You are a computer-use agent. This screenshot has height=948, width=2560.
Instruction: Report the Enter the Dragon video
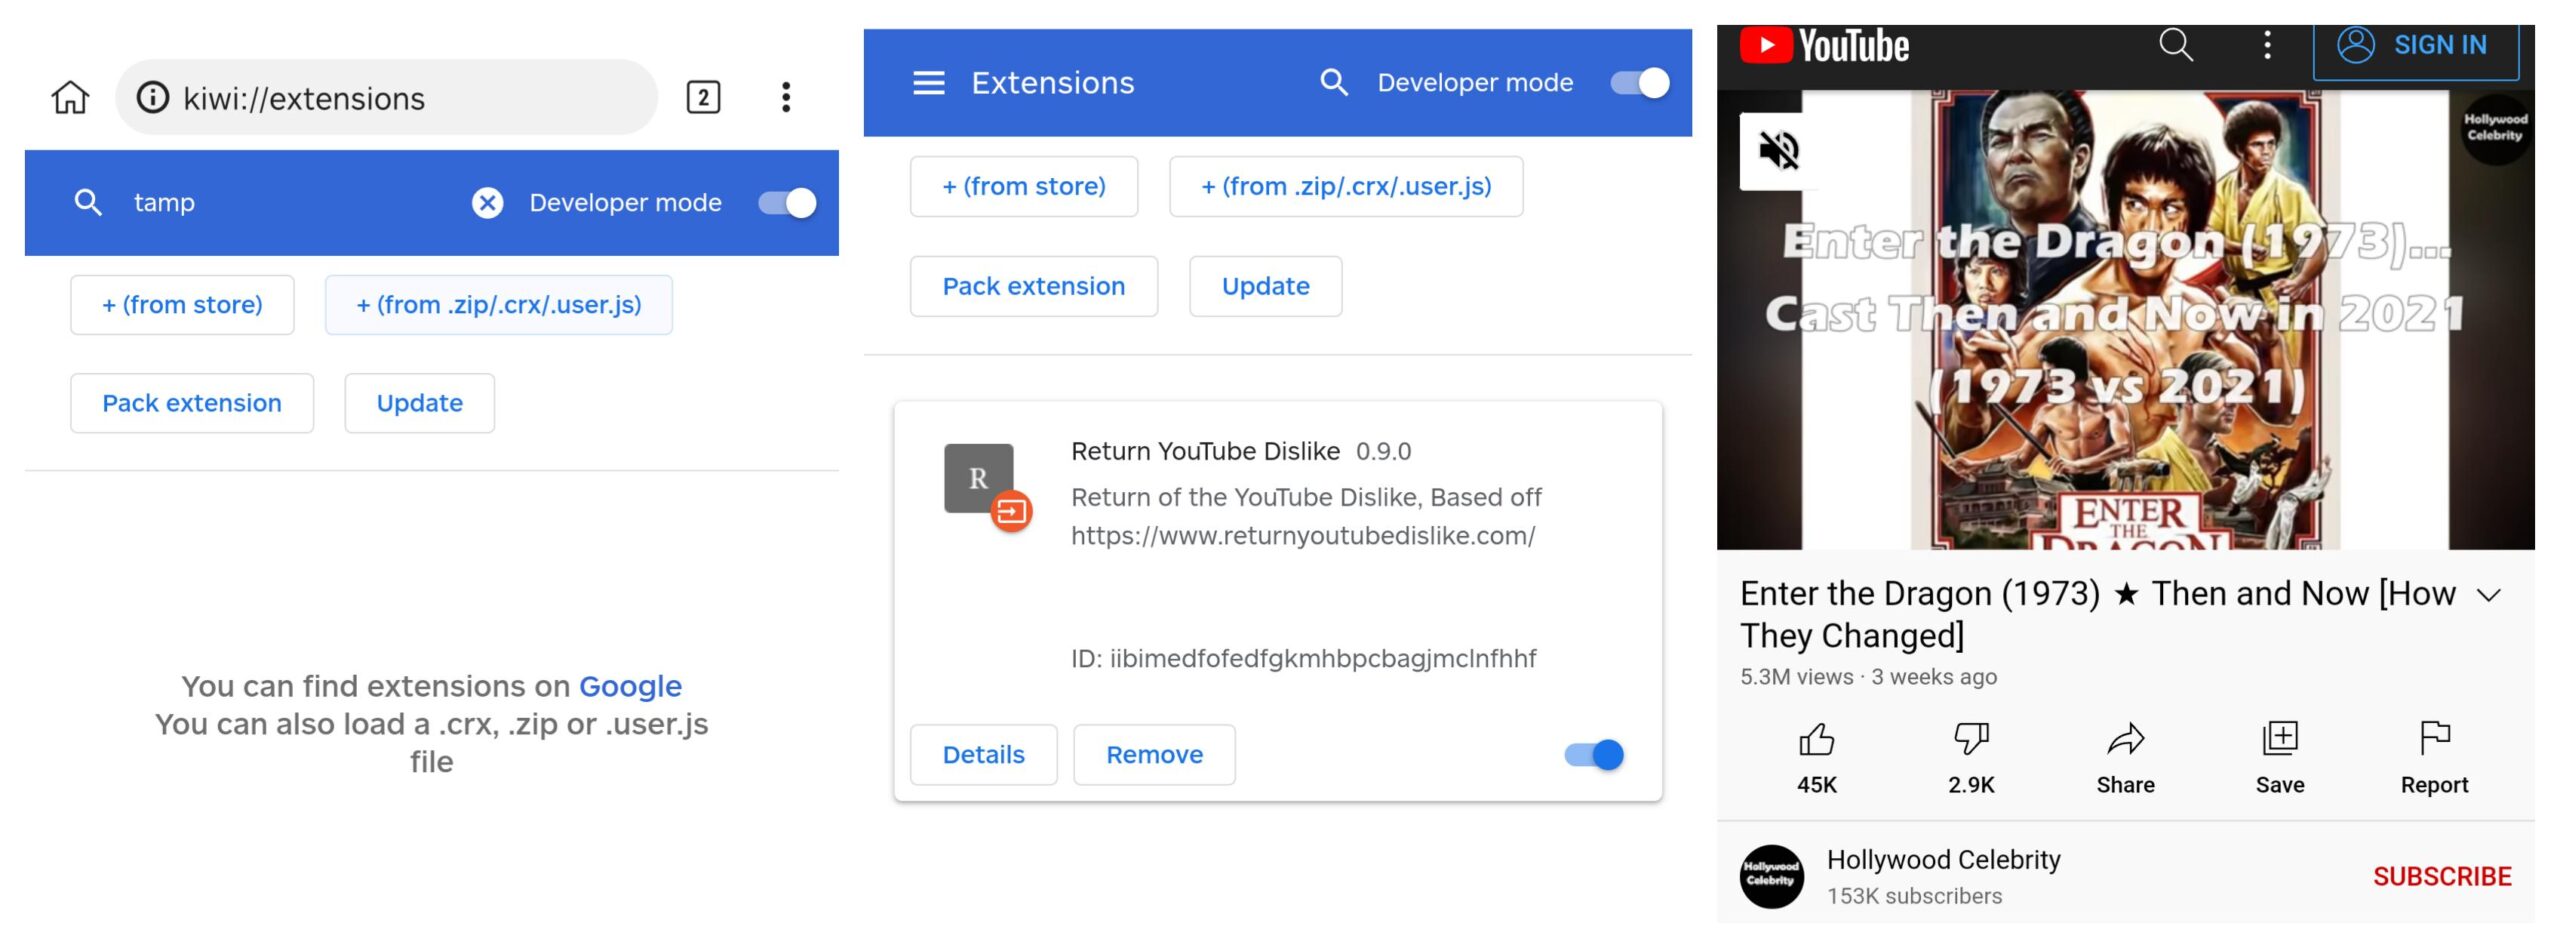pos(2434,740)
